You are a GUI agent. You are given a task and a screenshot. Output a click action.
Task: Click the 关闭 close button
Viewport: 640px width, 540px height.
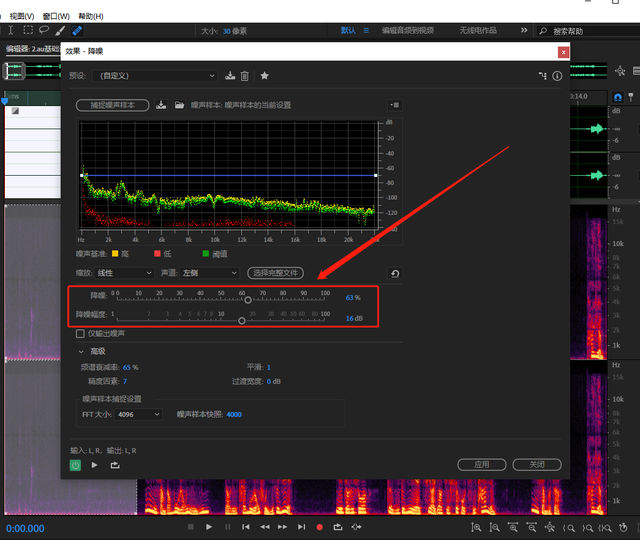point(537,464)
